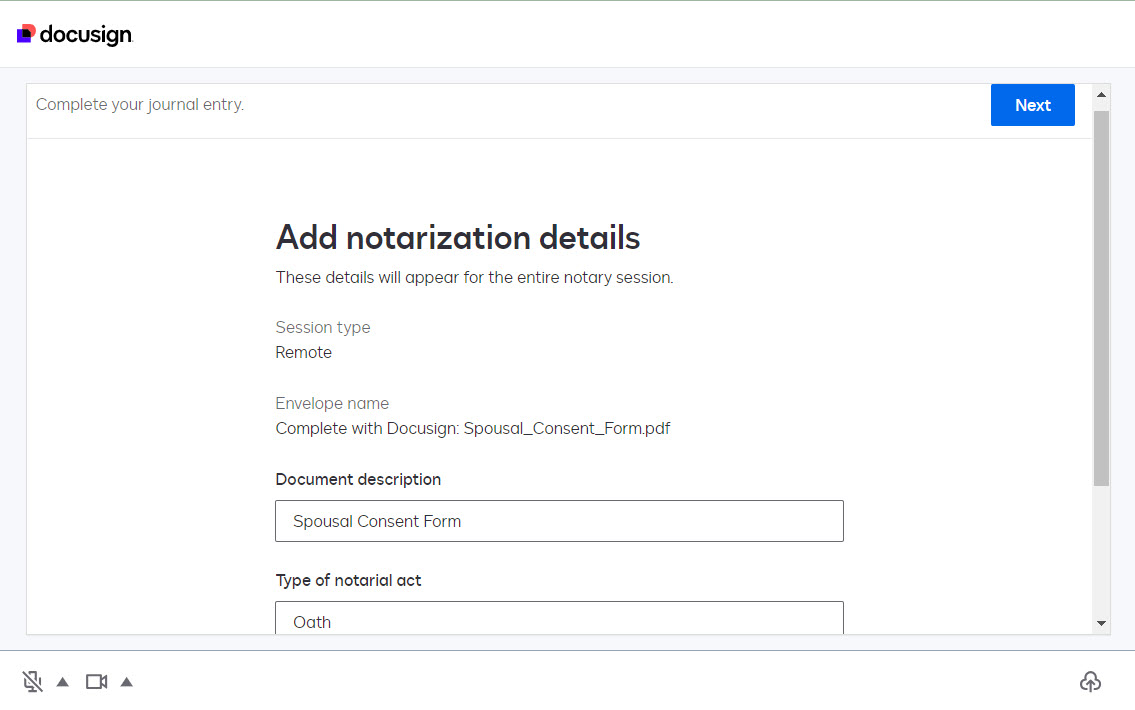Click the Envelope name label

332,404
